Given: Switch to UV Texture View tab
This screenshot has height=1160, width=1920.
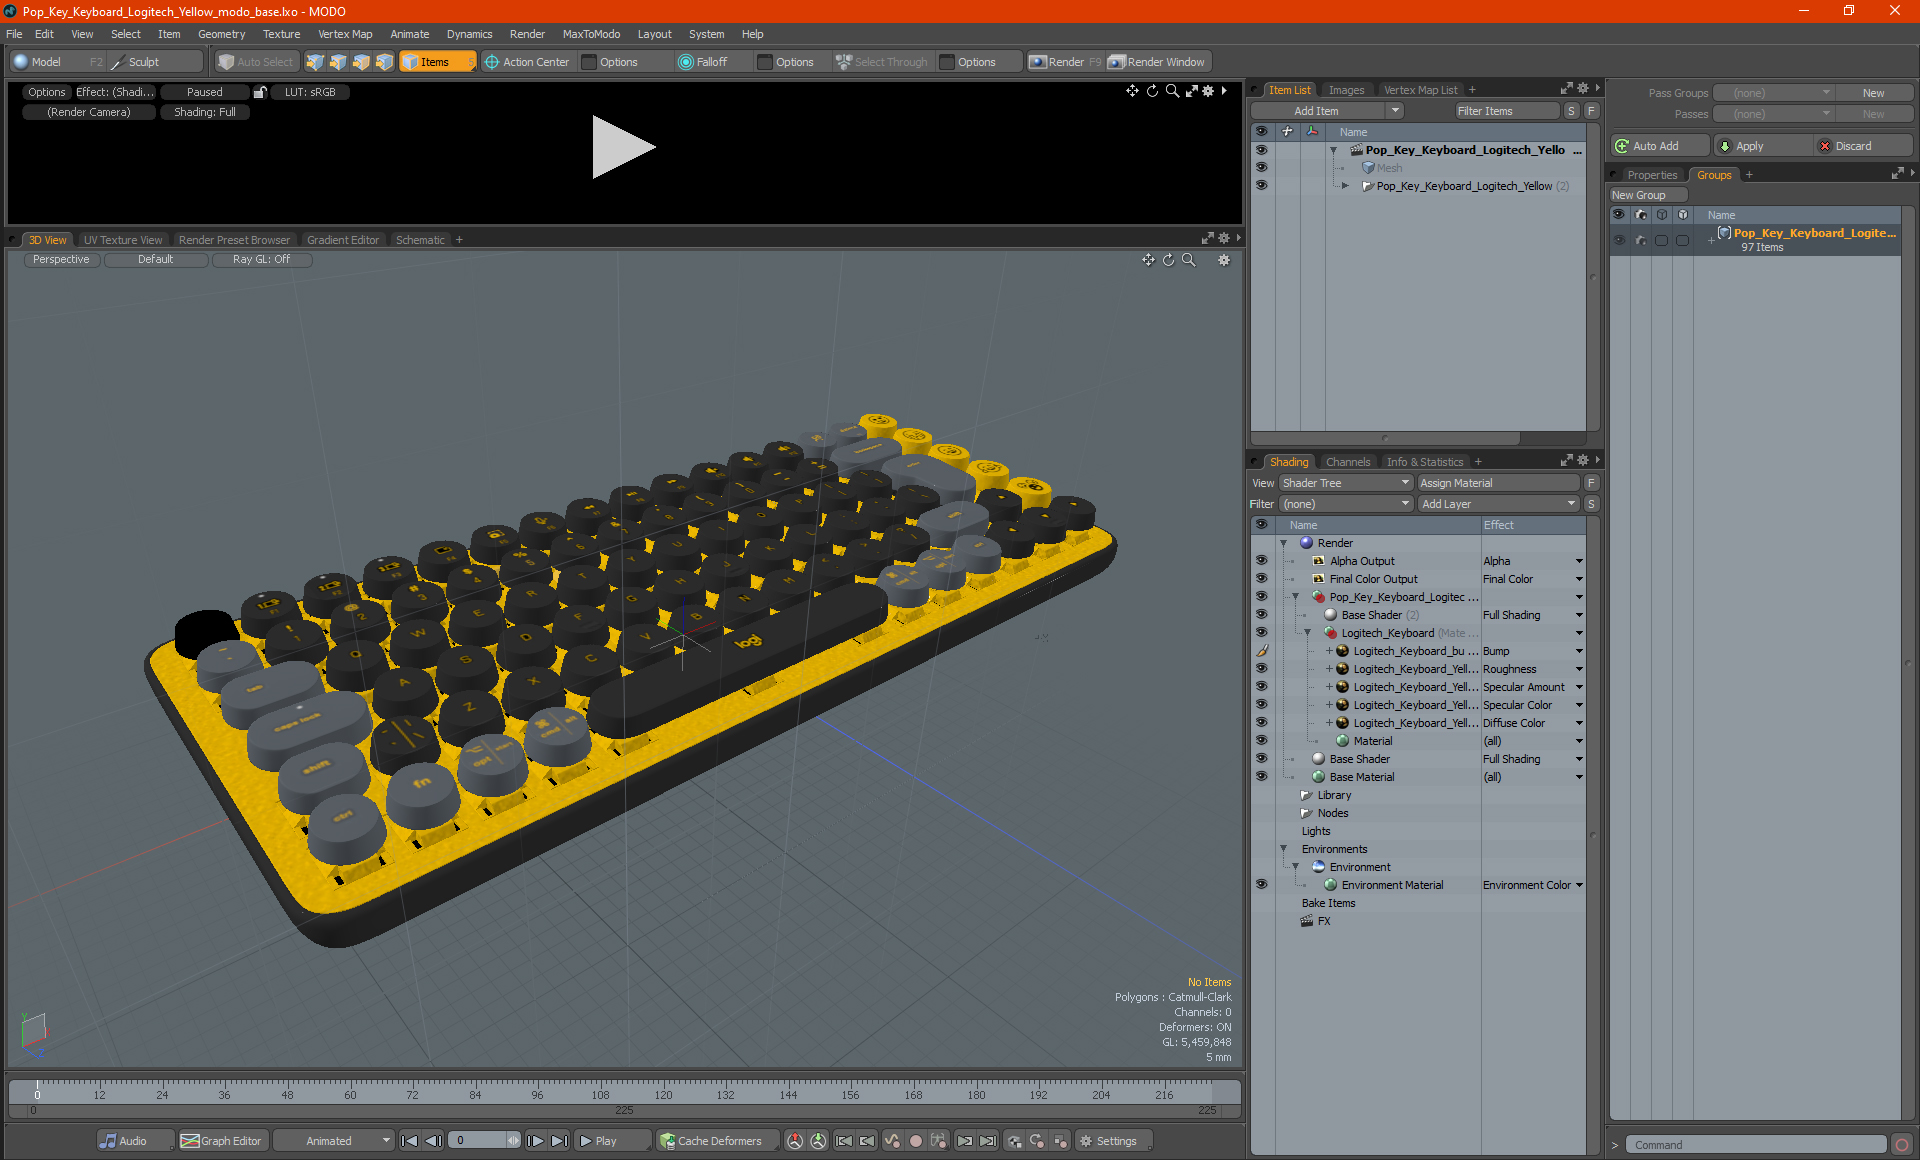Looking at the screenshot, I should 123,240.
